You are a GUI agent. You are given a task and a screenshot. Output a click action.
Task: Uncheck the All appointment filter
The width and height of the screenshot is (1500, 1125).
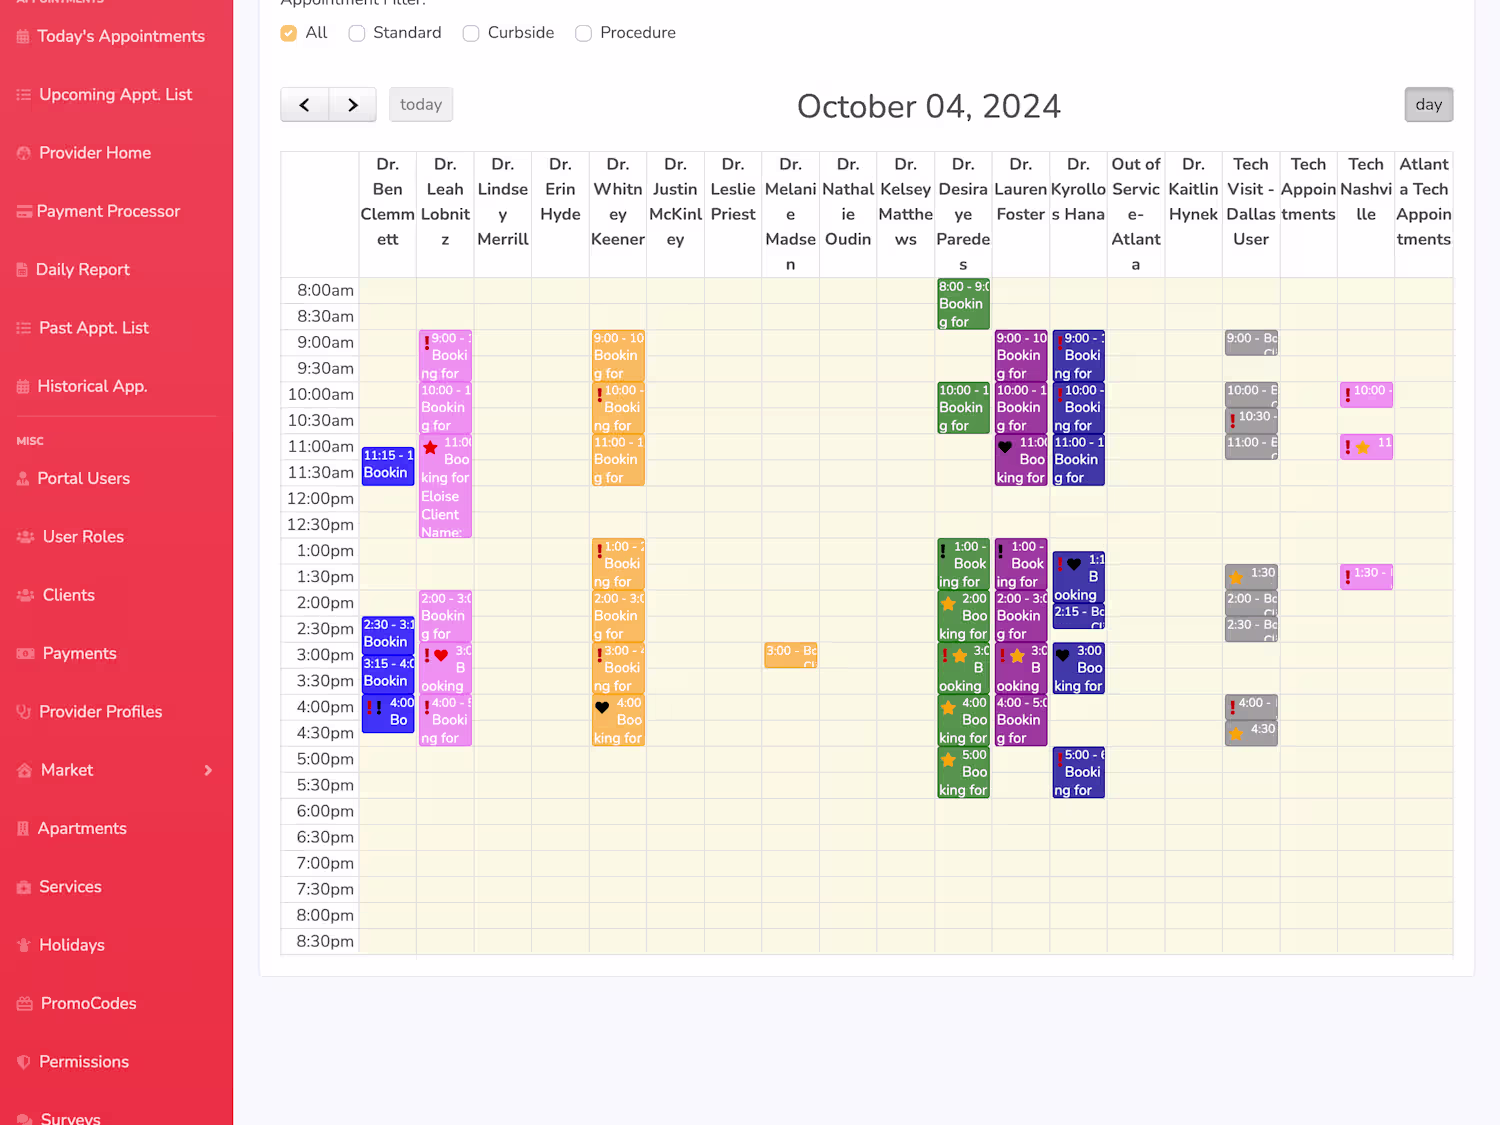(x=289, y=33)
